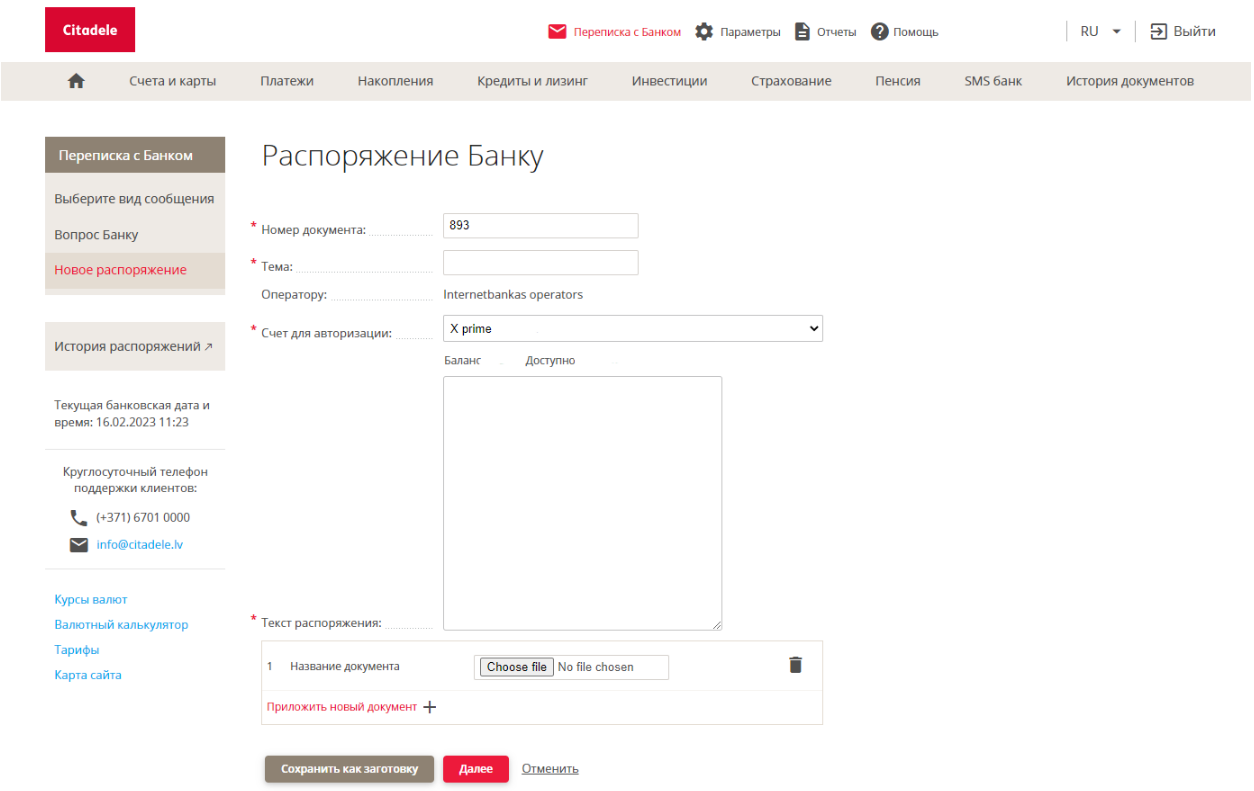
Task: Open Кредиты и лизинг menu
Action: pos(532,81)
